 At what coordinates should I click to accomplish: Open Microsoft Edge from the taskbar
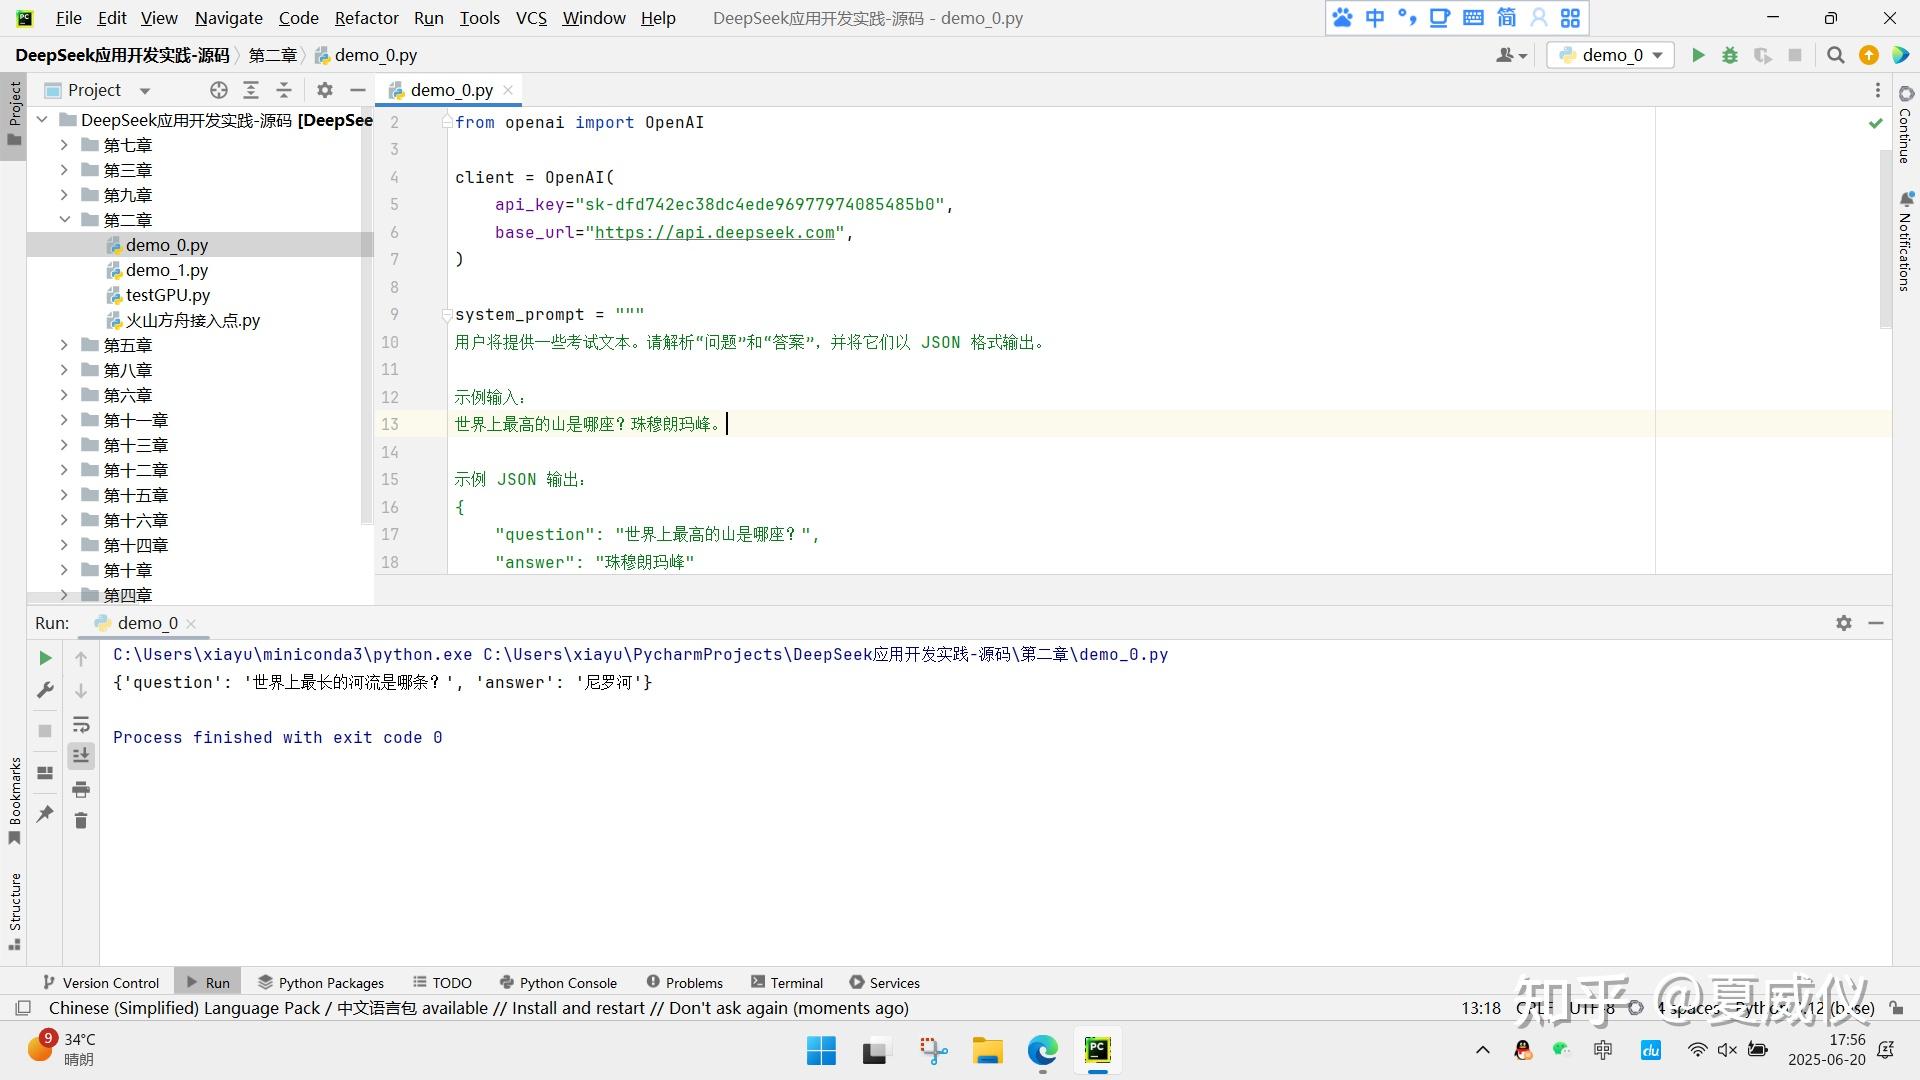(x=1042, y=1050)
